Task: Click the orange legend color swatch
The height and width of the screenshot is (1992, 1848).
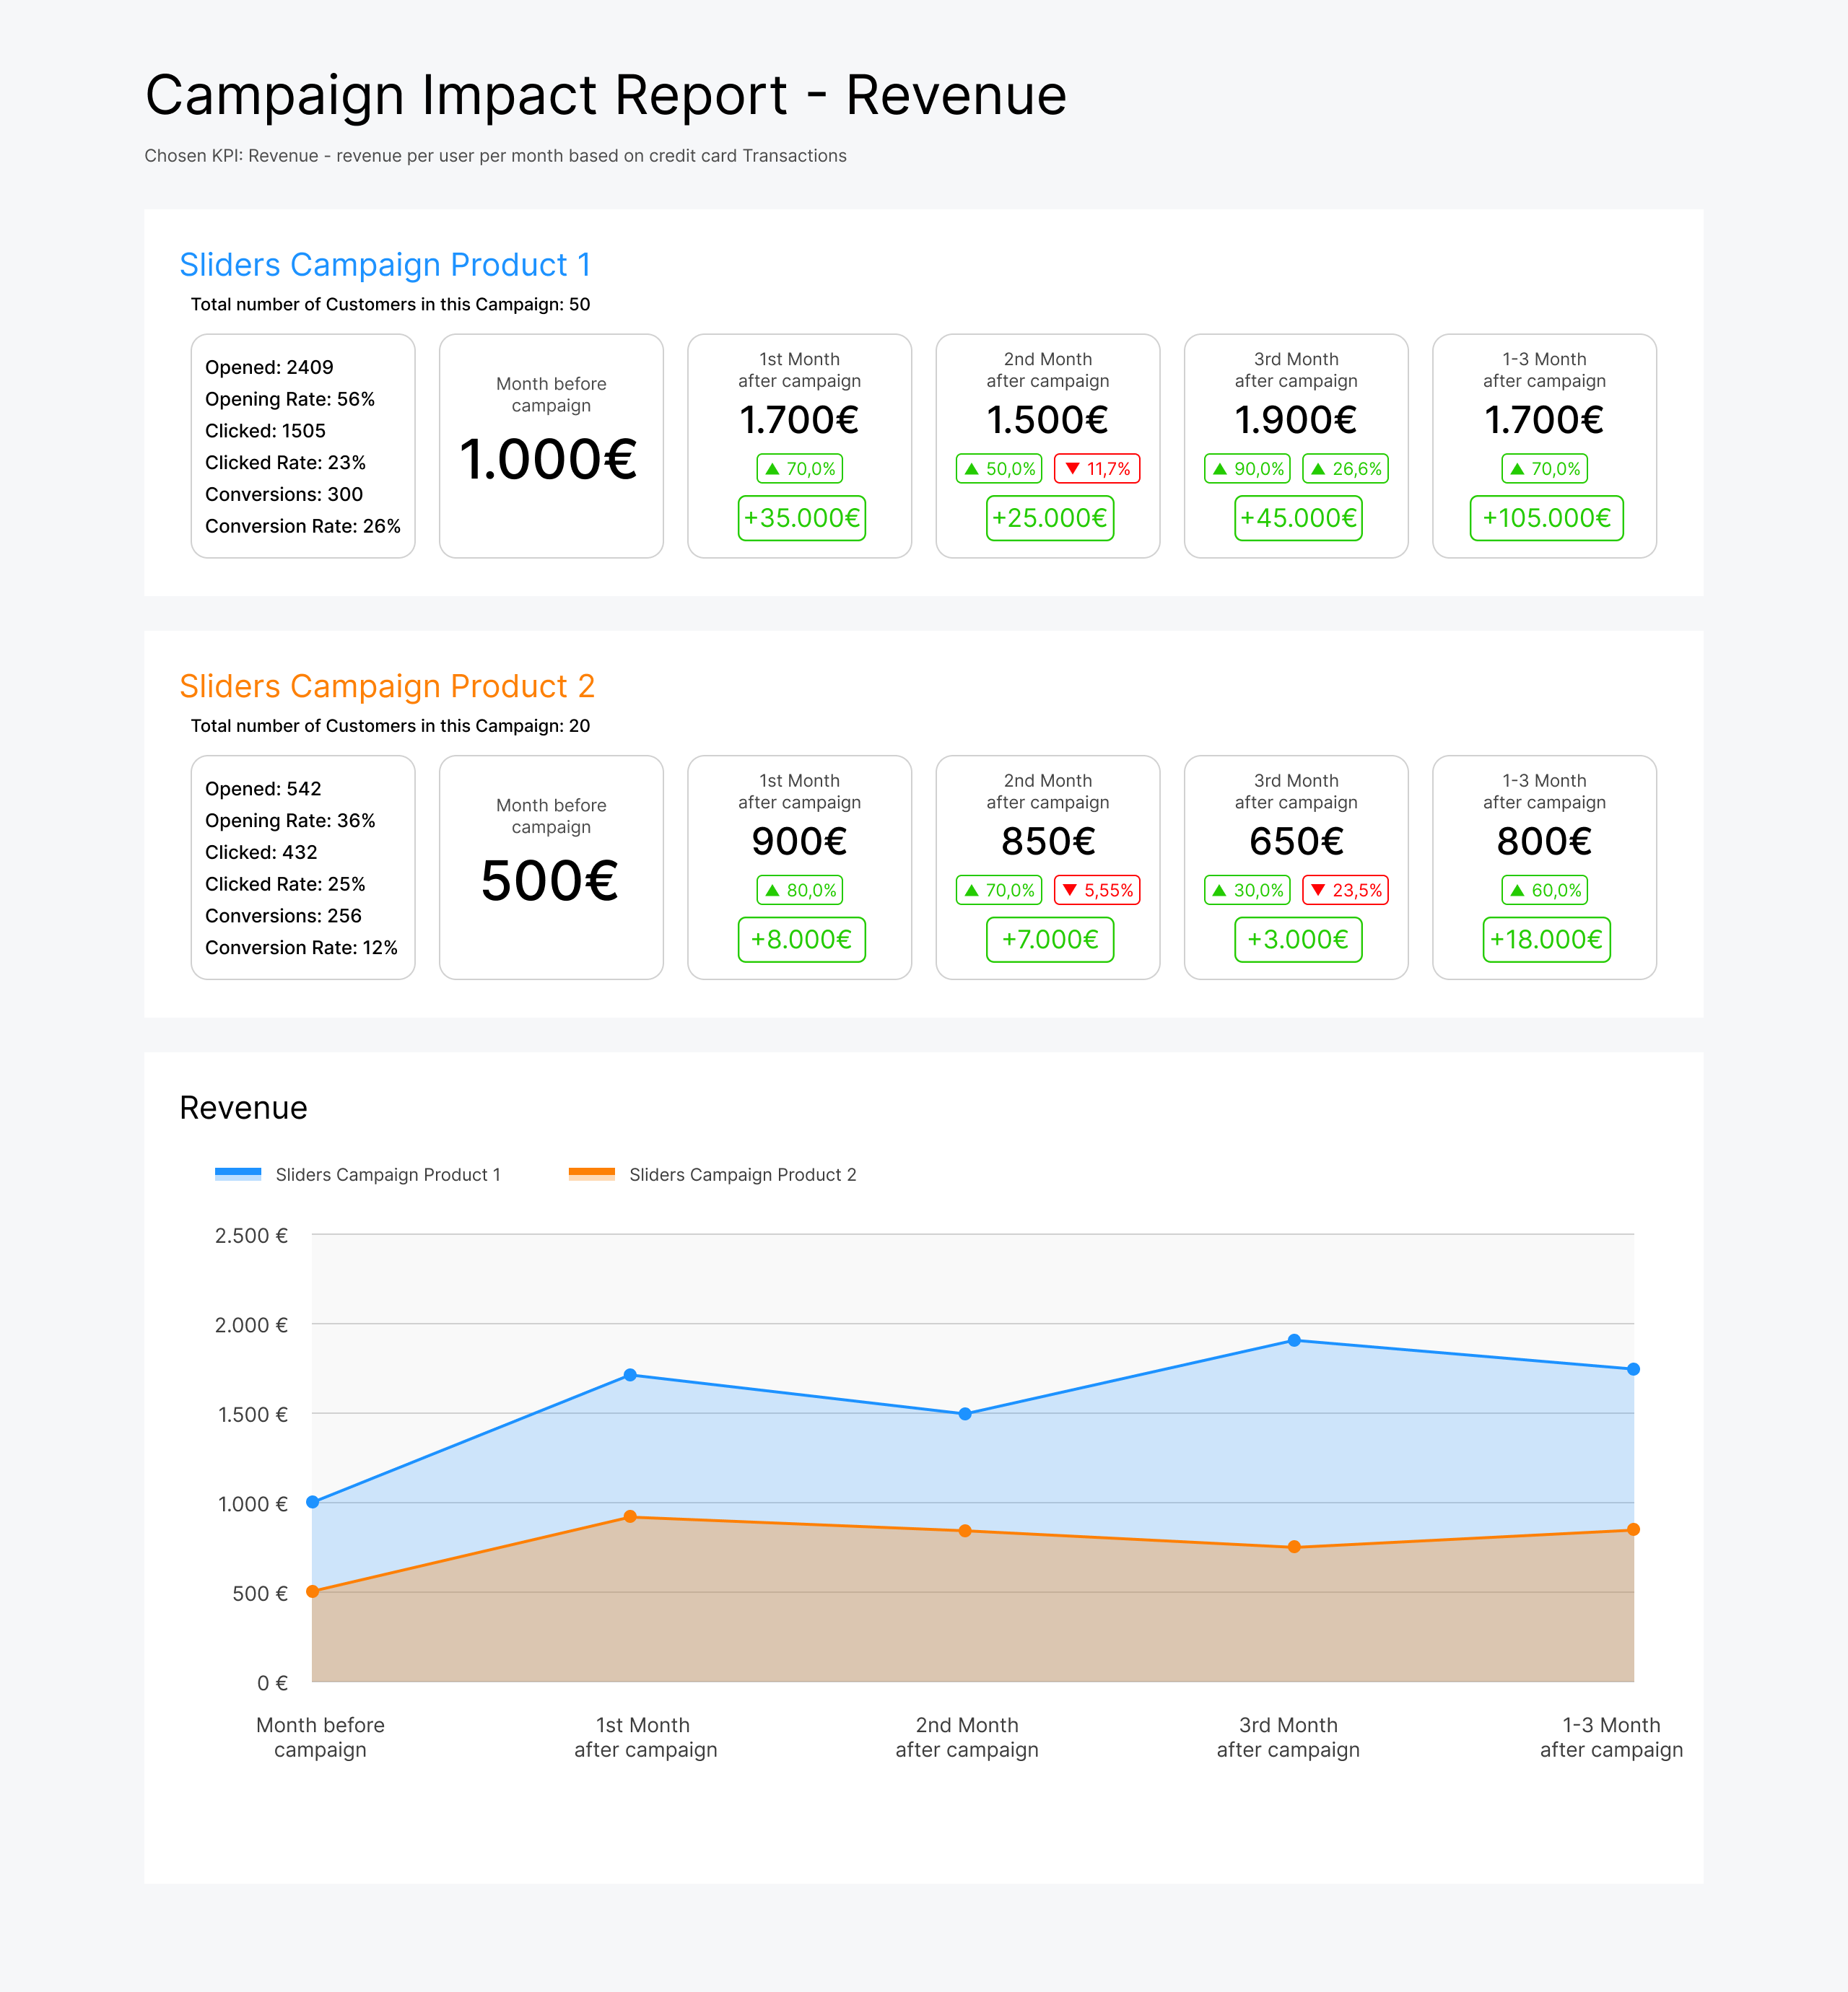Action: [591, 1174]
